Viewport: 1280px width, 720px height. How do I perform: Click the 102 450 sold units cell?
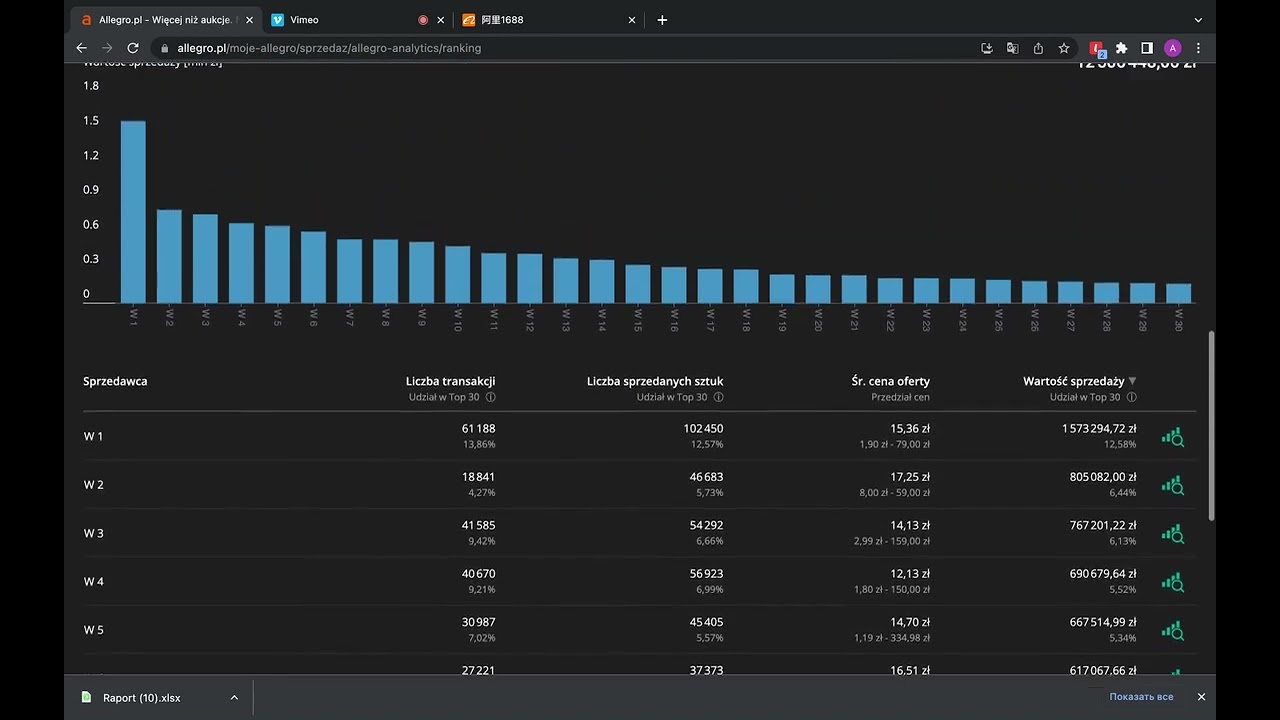point(703,429)
